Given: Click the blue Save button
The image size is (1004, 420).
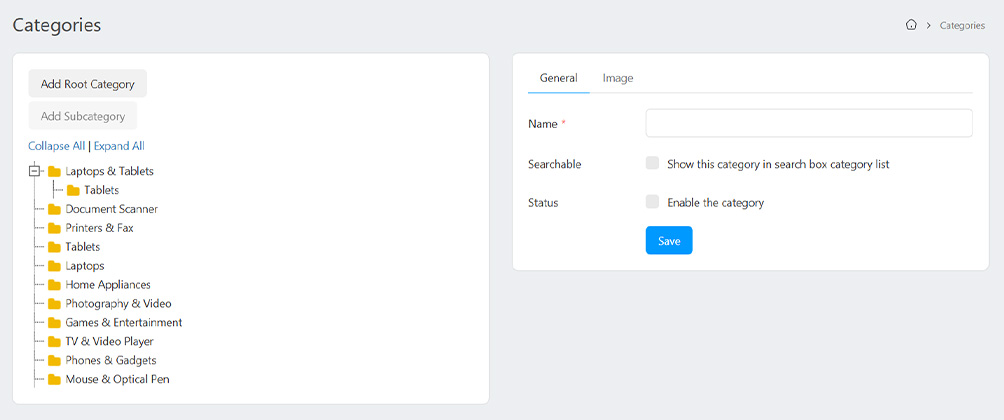Looking at the screenshot, I should point(669,241).
